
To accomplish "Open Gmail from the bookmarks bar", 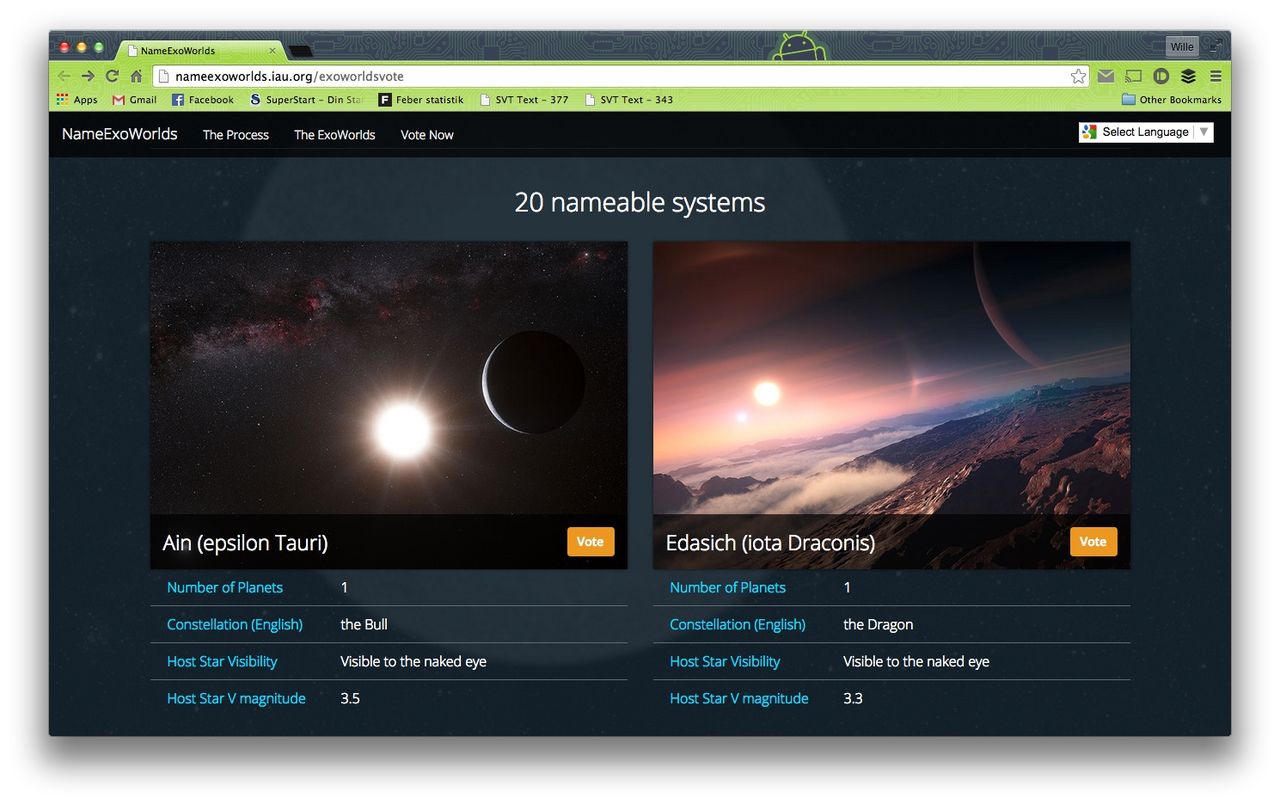I will 133,99.
